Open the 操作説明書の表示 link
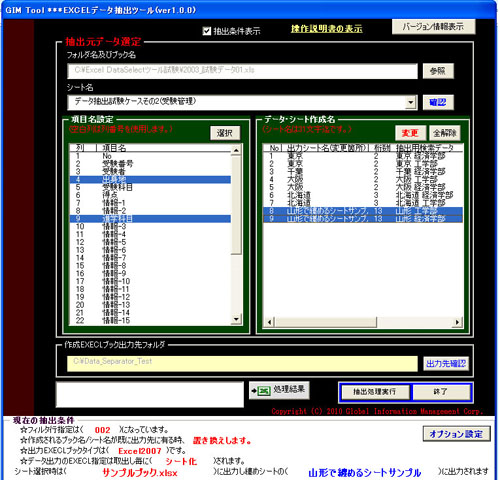The width and height of the screenshot is (500, 480). tap(326, 29)
